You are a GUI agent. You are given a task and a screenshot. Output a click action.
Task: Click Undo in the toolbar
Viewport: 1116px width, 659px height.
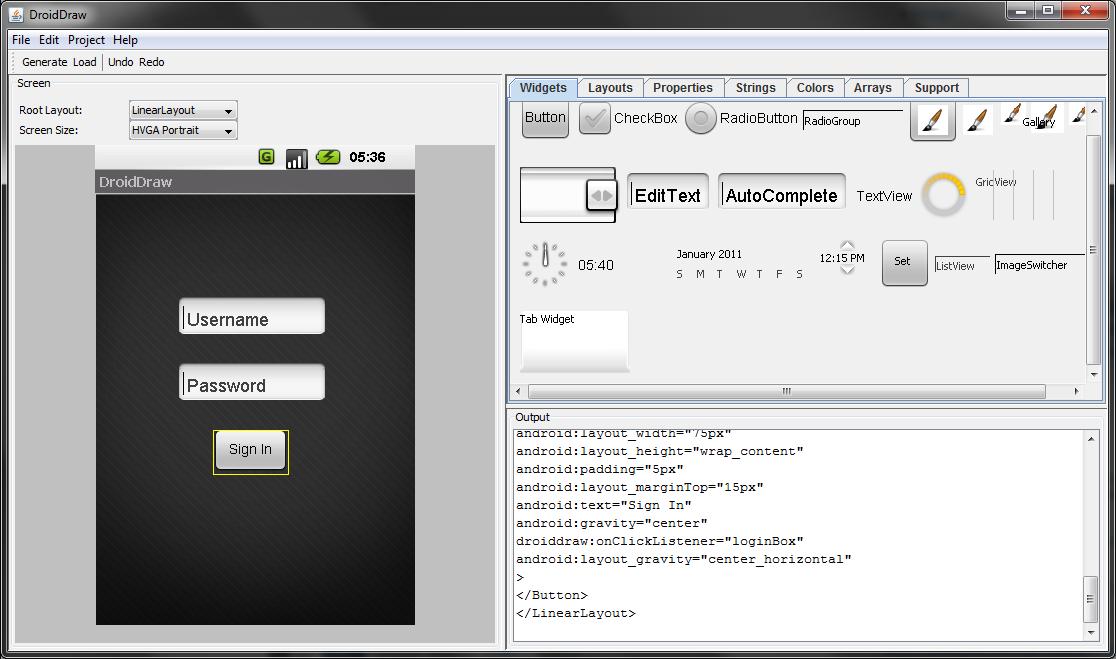pos(120,62)
